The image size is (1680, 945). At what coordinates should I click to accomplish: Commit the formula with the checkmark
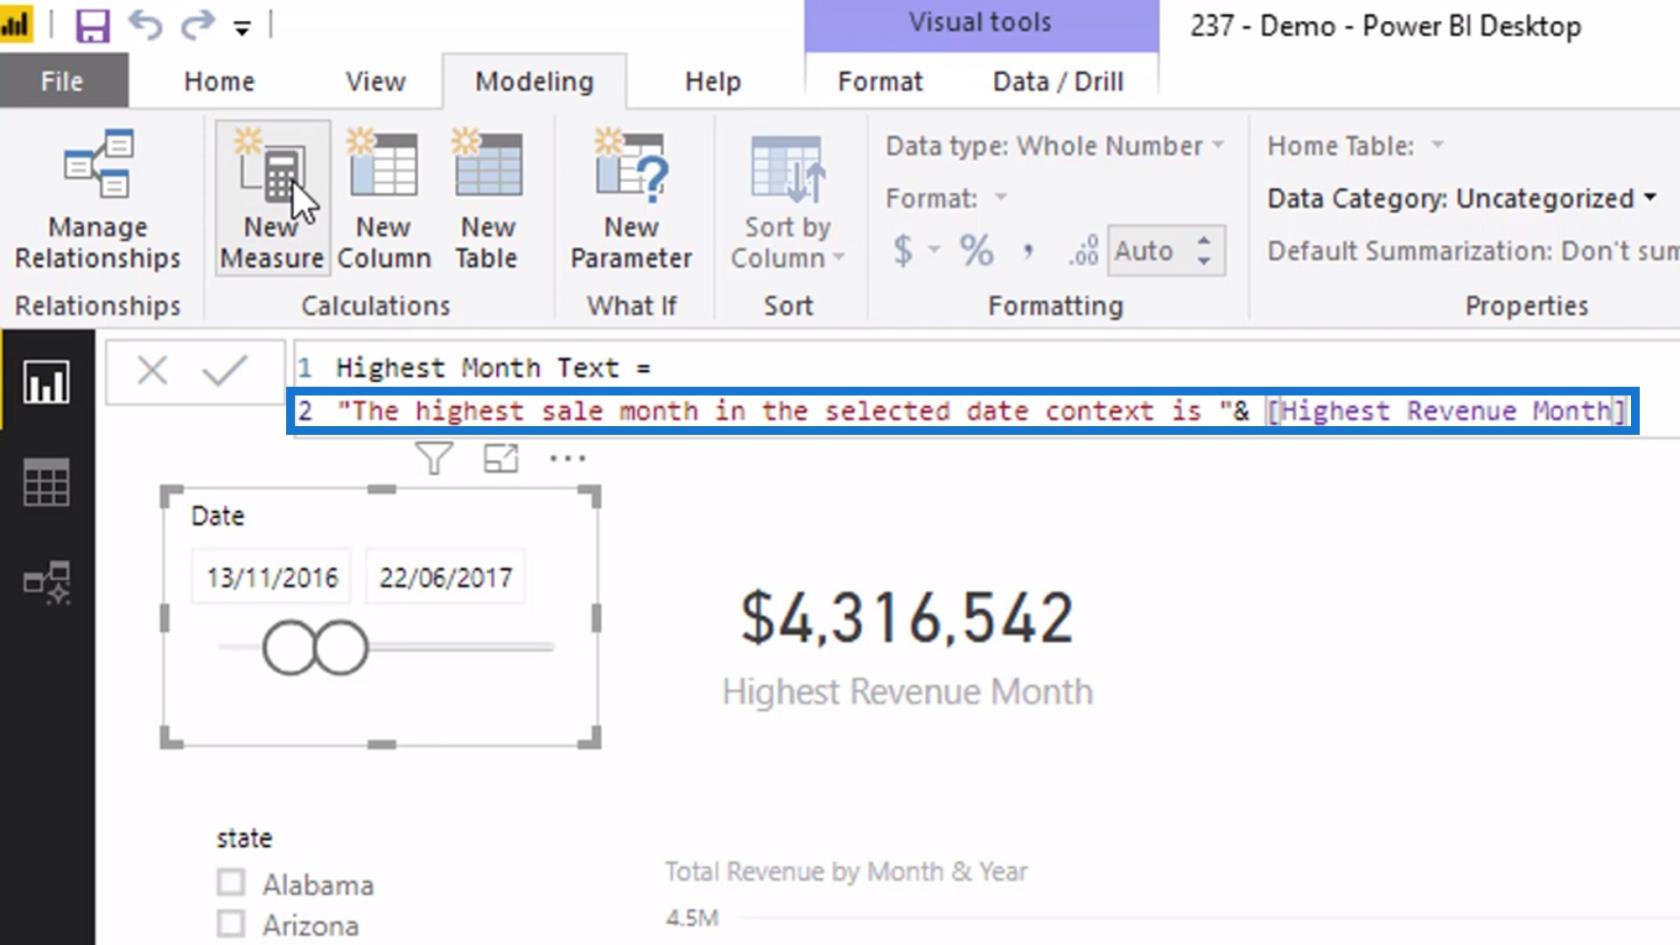tap(224, 371)
